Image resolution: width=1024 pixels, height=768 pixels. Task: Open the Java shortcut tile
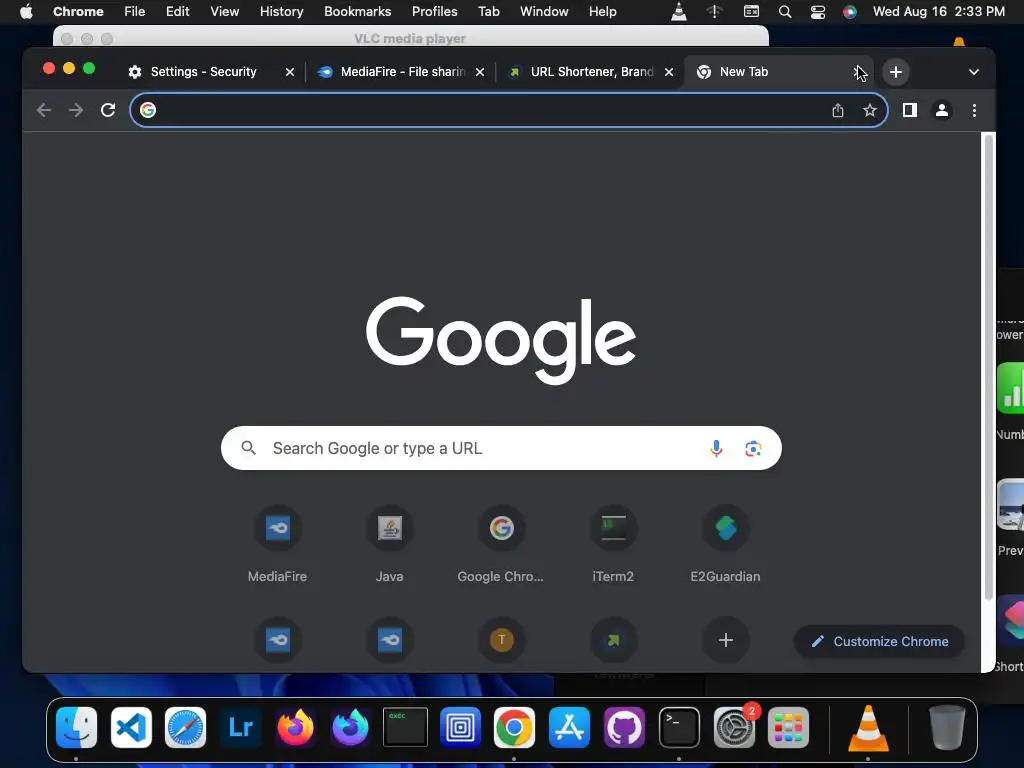(390, 543)
